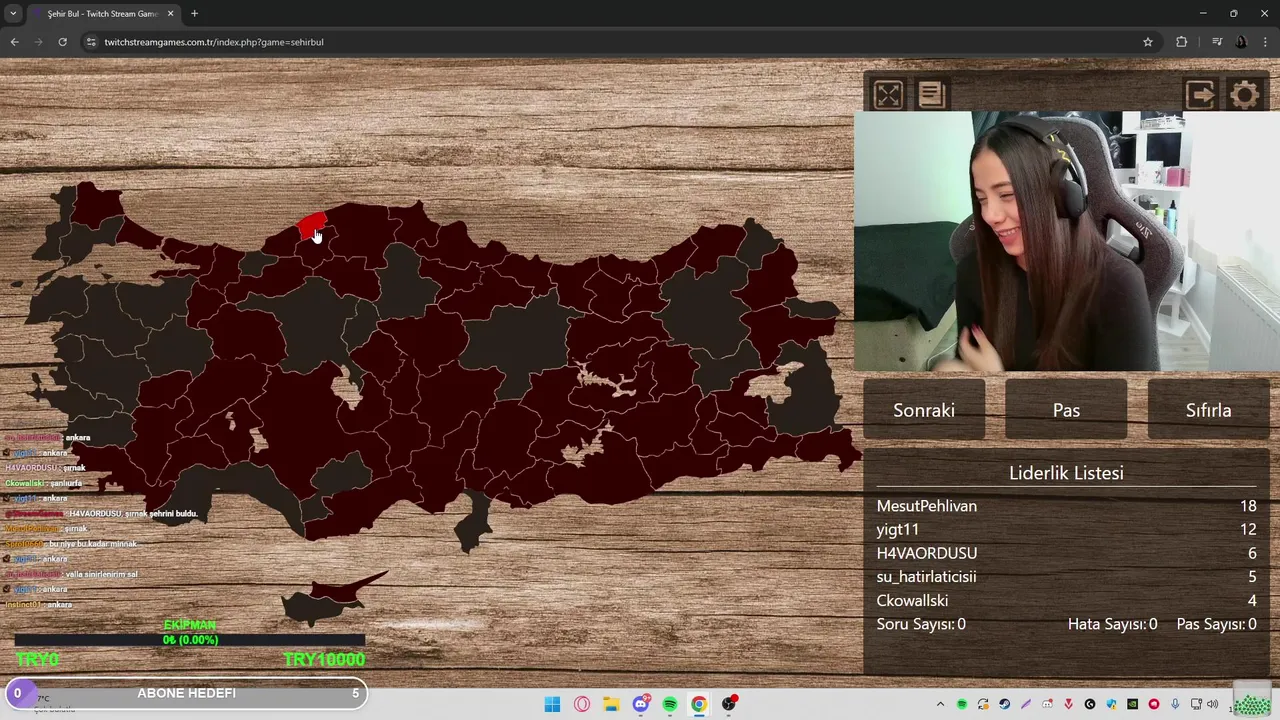This screenshot has height=720, width=1280.
Task: Click the Discord system tray icon
Action: tap(1047, 704)
